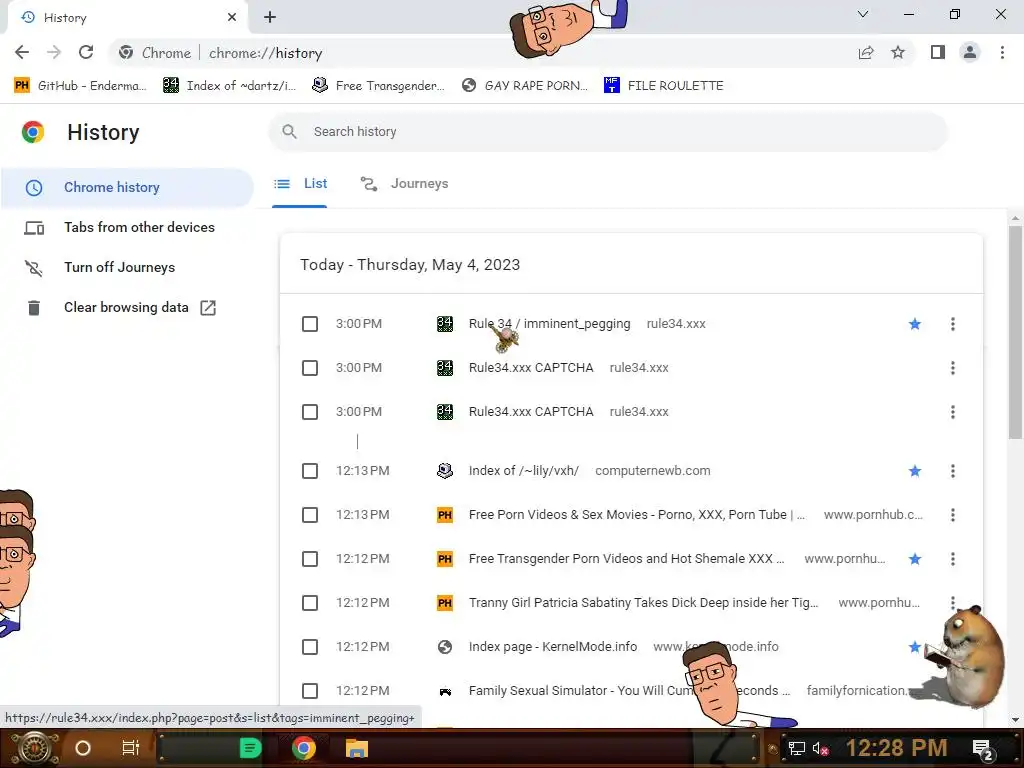Open the Index of /~lily/vxh/ history link
The height and width of the screenshot is (768, 1024).
click(x=524, y=471)
